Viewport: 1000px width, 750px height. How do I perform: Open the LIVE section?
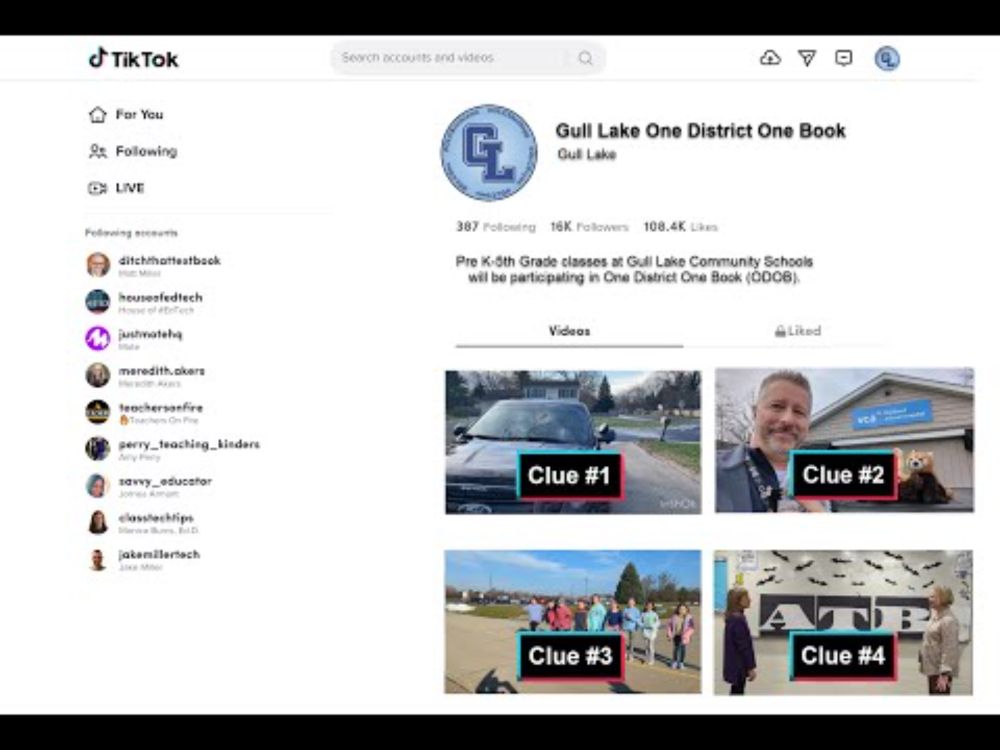click(x=116, y=188)
